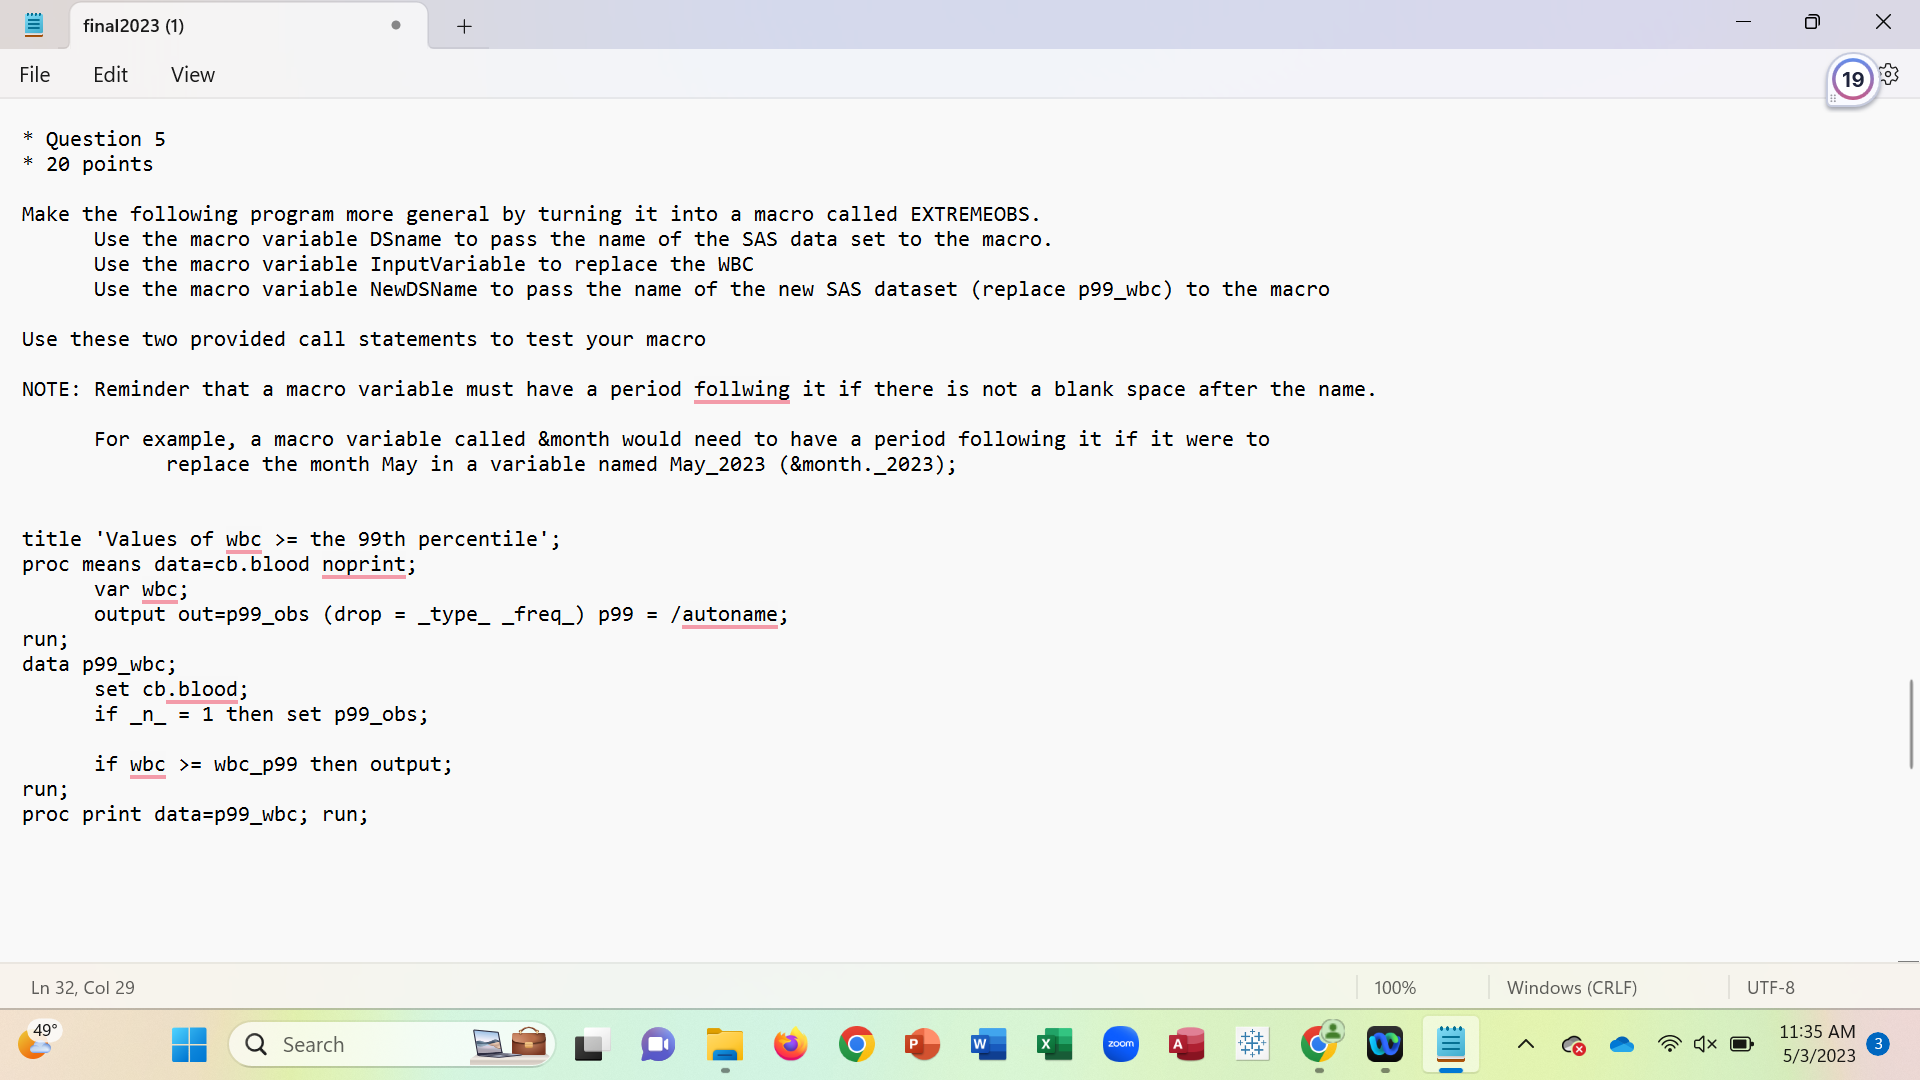The image size is (1920, 1080).
Task: Open the Start menu
Action: point(189,1044)
